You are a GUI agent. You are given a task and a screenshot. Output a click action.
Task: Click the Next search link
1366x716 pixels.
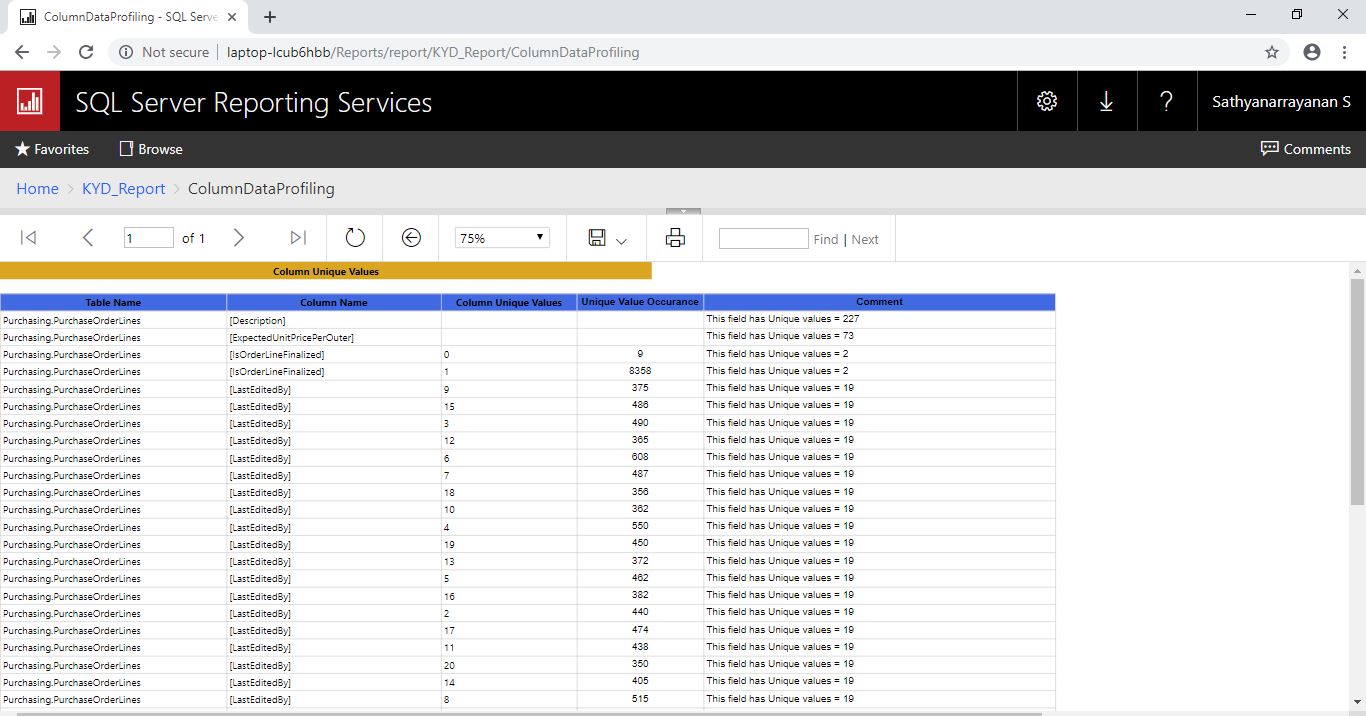(x=865, y=239)
